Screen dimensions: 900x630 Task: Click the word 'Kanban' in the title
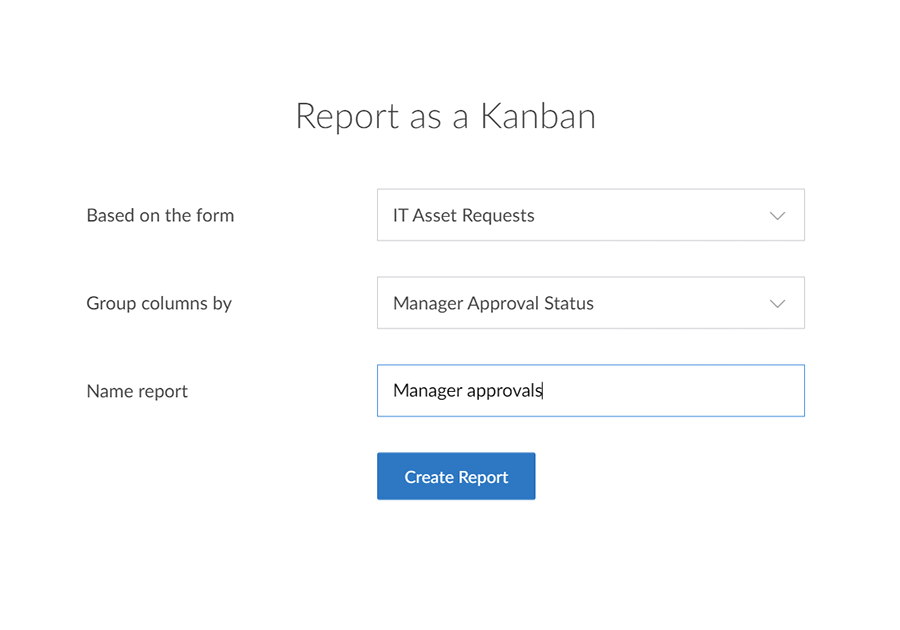tap(538, 116)
